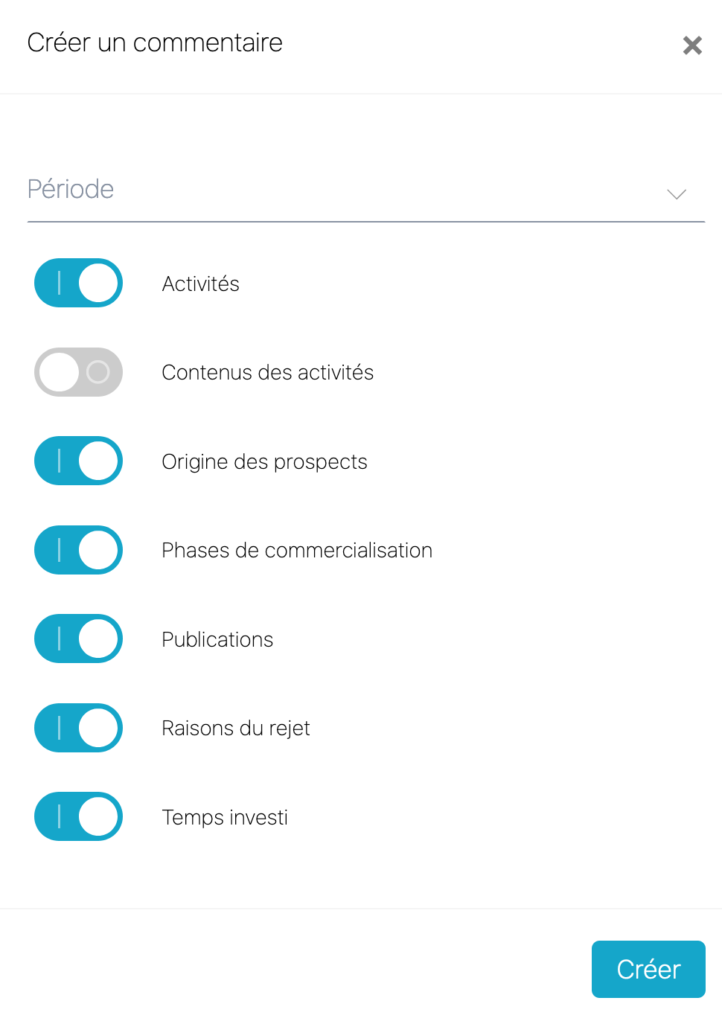
Task: Disable the Raisons du rejet toggle
Action: (x=78, y=728)
